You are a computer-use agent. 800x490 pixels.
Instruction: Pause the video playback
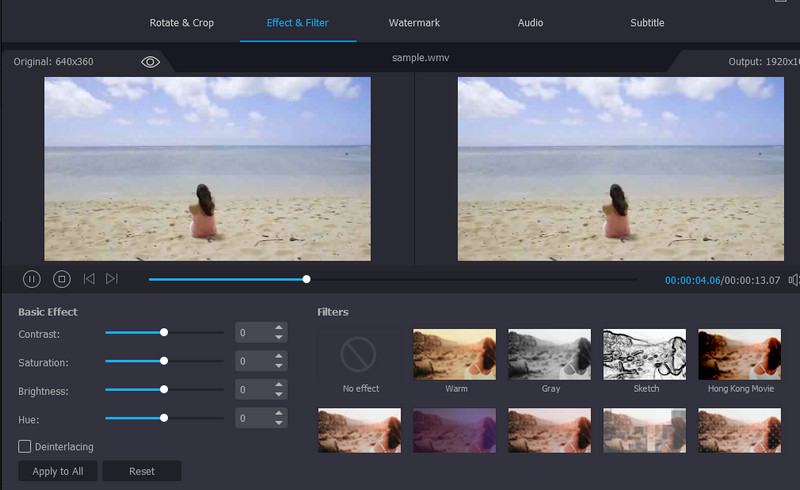32,280
